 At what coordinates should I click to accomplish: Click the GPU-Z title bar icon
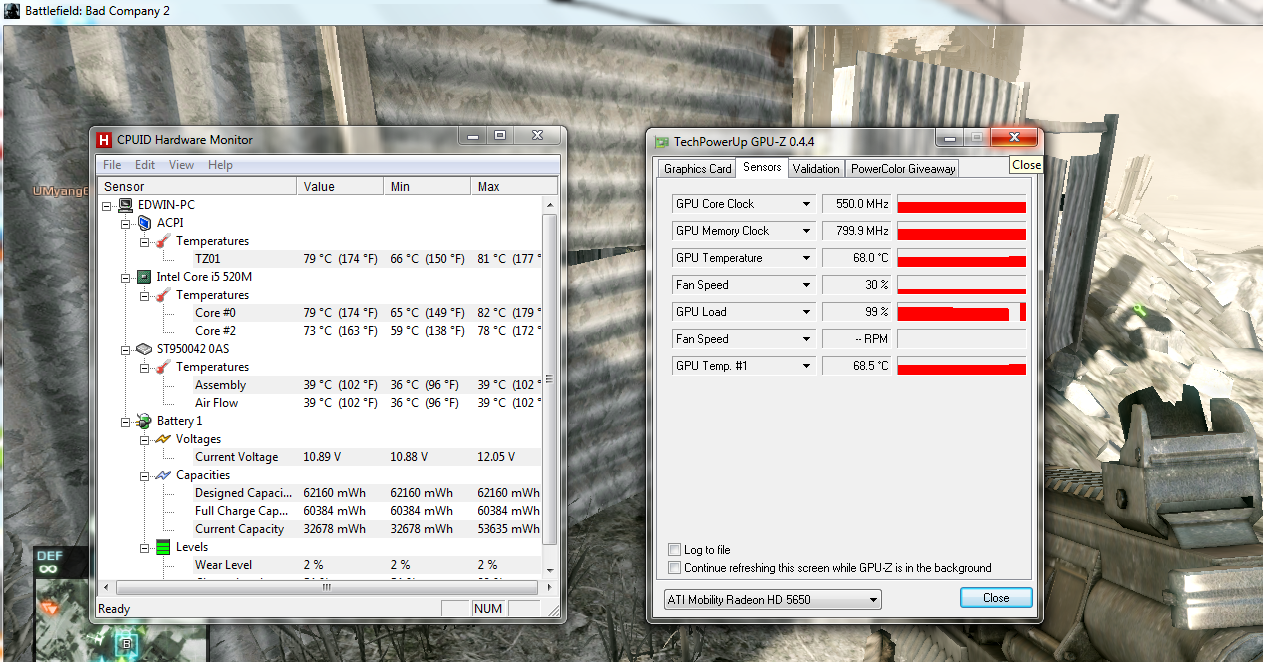click(x=662, y=142)
